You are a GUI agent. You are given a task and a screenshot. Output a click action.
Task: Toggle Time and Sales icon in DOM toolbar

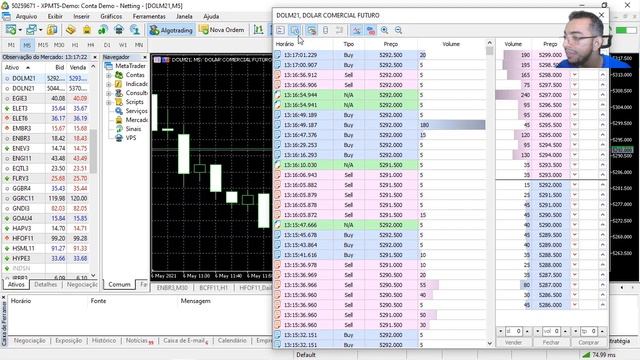(295, 30)
